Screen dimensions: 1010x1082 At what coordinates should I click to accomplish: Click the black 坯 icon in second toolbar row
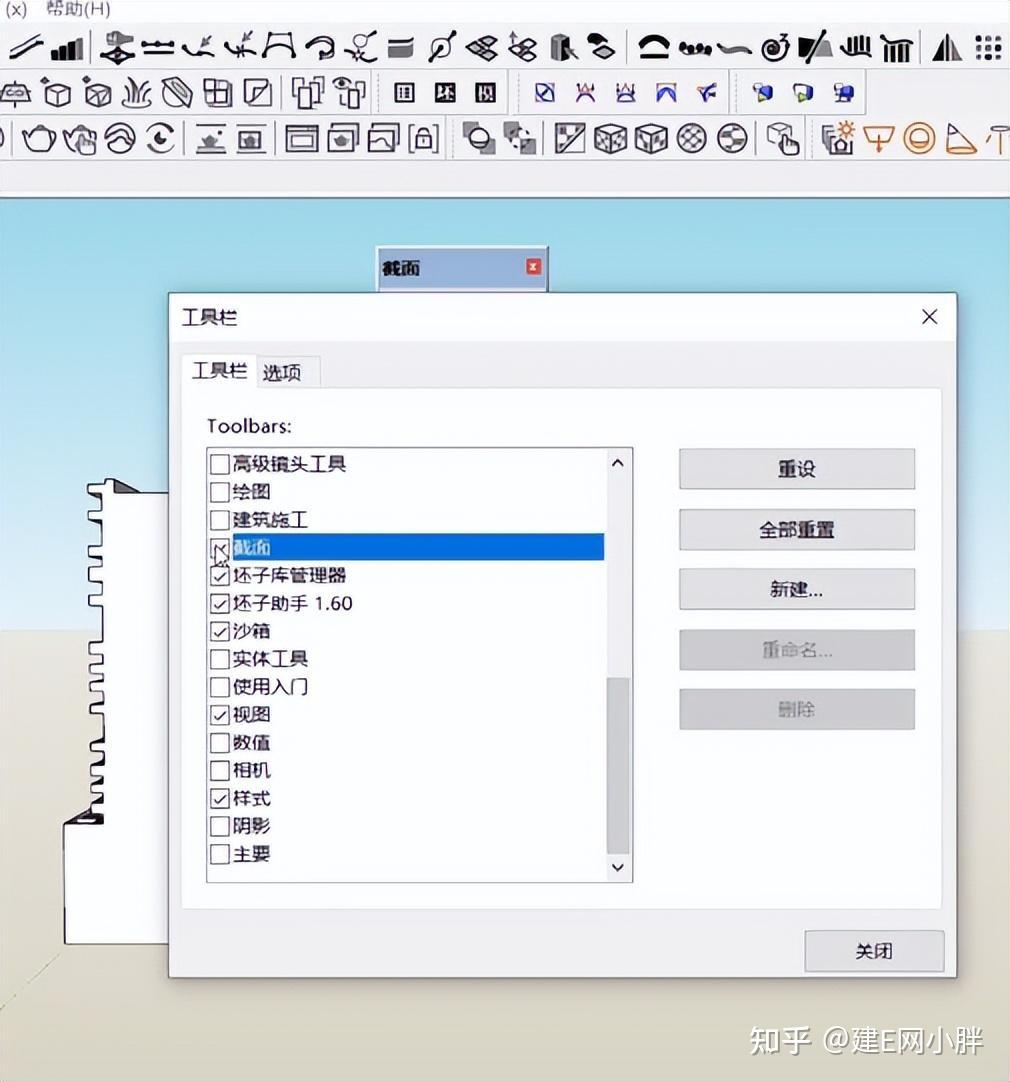(x=445, y=92)
